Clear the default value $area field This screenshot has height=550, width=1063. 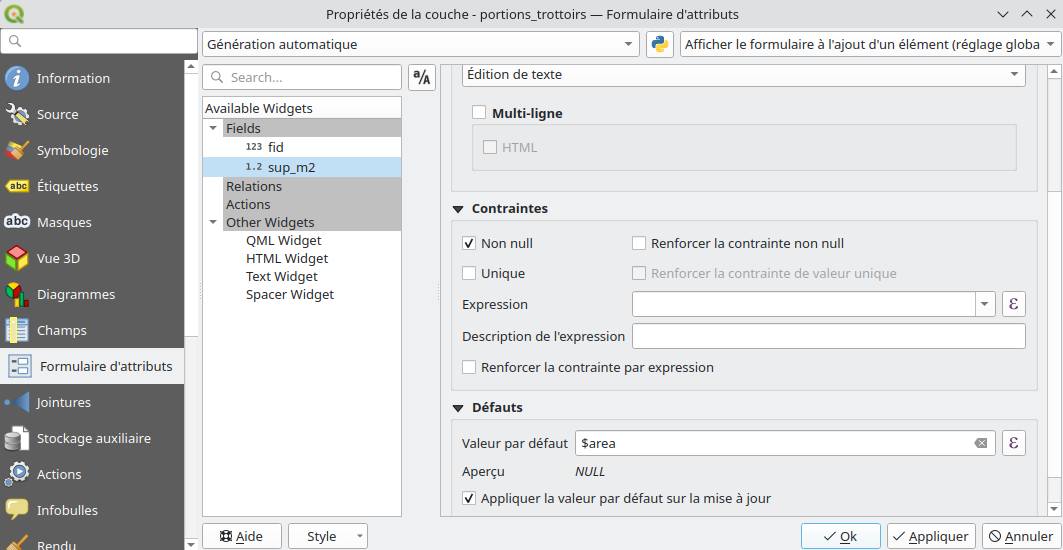pyautogui.click(x=981, y=443)
